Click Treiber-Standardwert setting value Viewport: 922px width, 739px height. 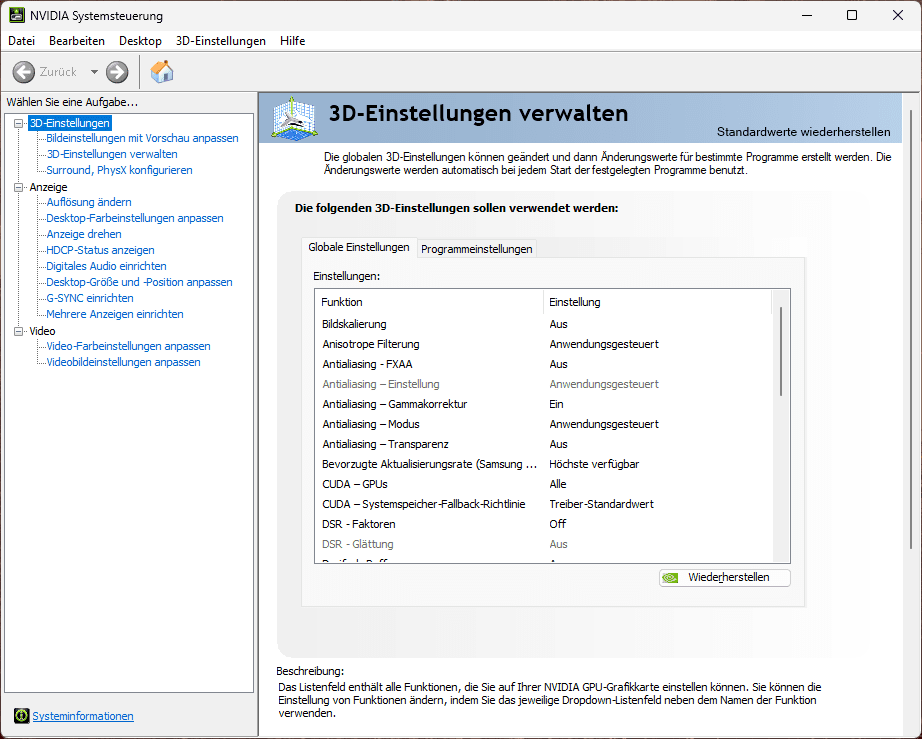(601, 504)
